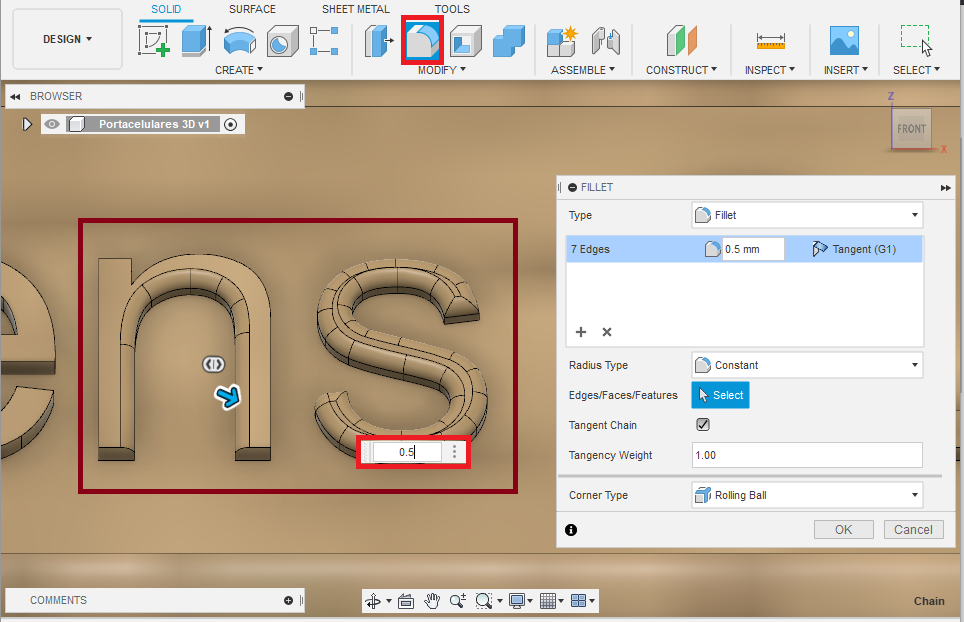This screenshot has height=622, width=964.
Task: Select the Press Pull tool
Action: 379,41
